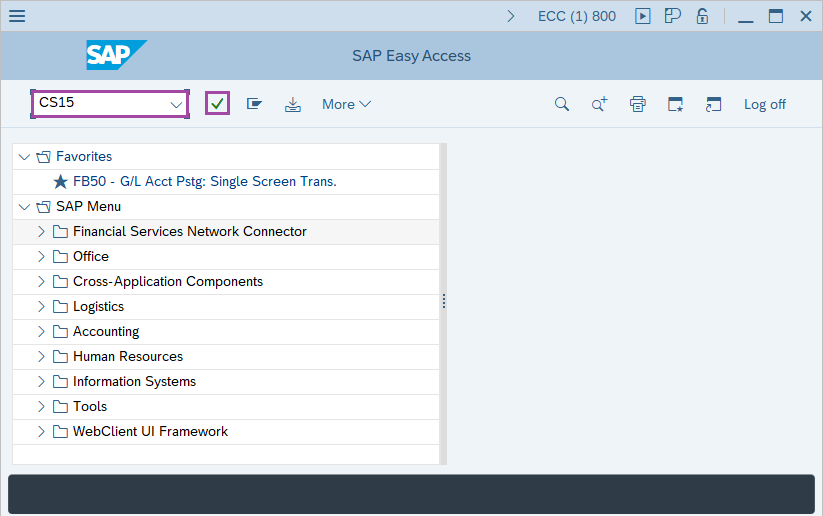Click the download icon beside More
The height and width of the screenshot is (516, 823).
pos(292,104)
